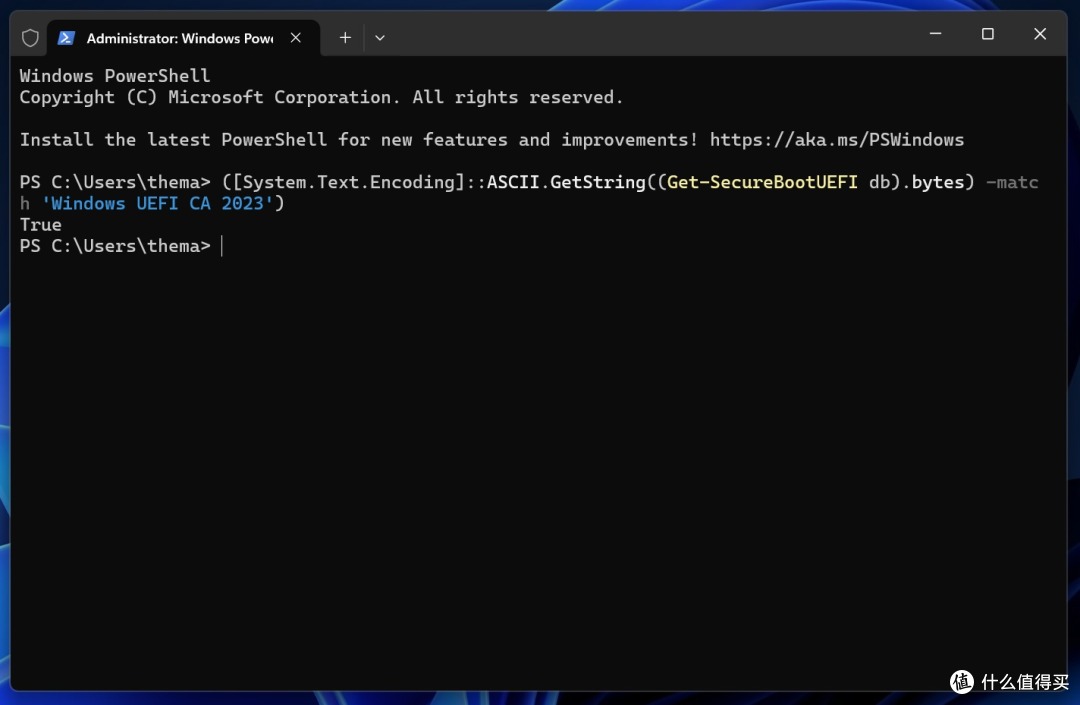Click the Copyright Microsoft Corporation line
This screenshot has height=705, width=1080.
tap(321, 97)
